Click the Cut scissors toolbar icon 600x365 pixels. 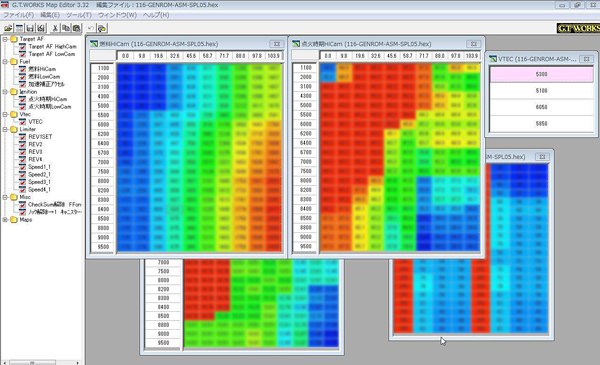pyautogui.click(x=55, y=28)
